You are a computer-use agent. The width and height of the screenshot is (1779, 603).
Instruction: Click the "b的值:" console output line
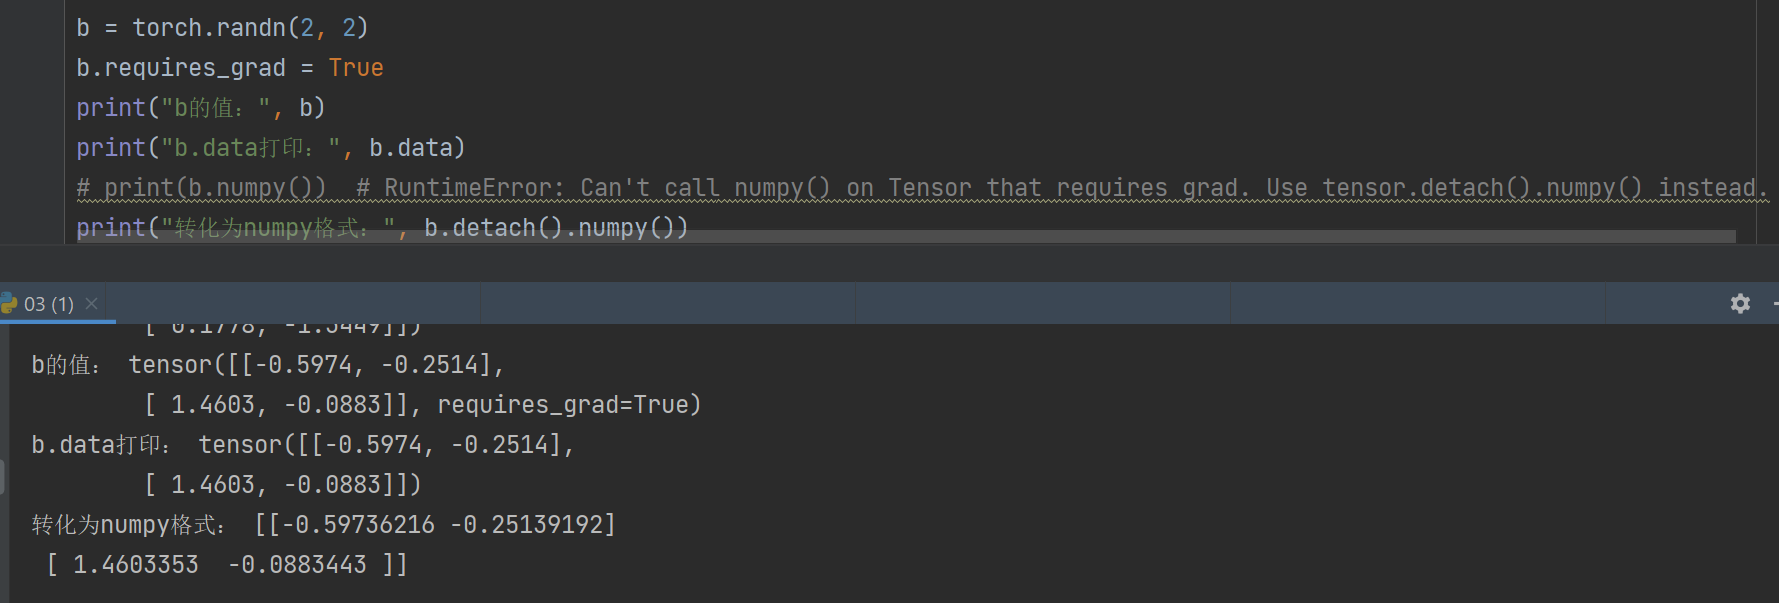pos(268,365)
